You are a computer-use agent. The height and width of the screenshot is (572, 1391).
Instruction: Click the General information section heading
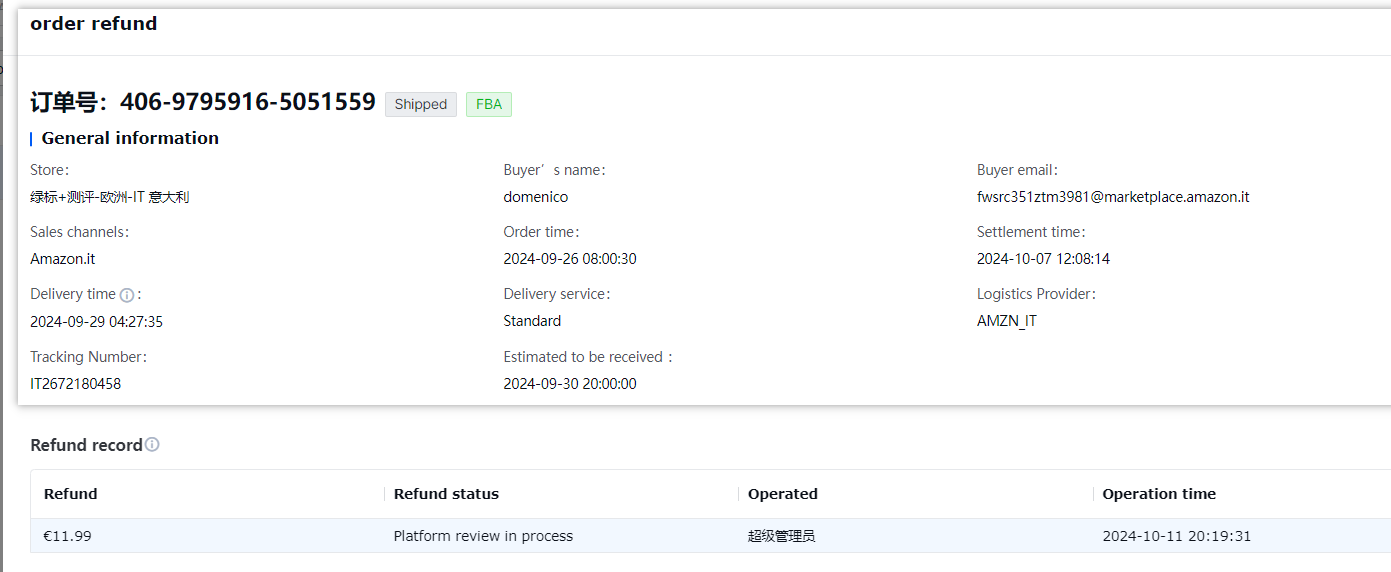tap(130, 138)
